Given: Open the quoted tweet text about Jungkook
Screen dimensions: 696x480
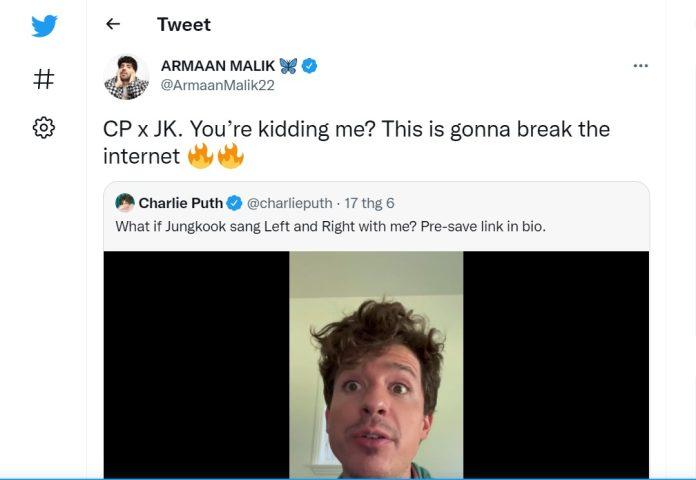Looking at the screenshot, I should [x=330, y=226].
